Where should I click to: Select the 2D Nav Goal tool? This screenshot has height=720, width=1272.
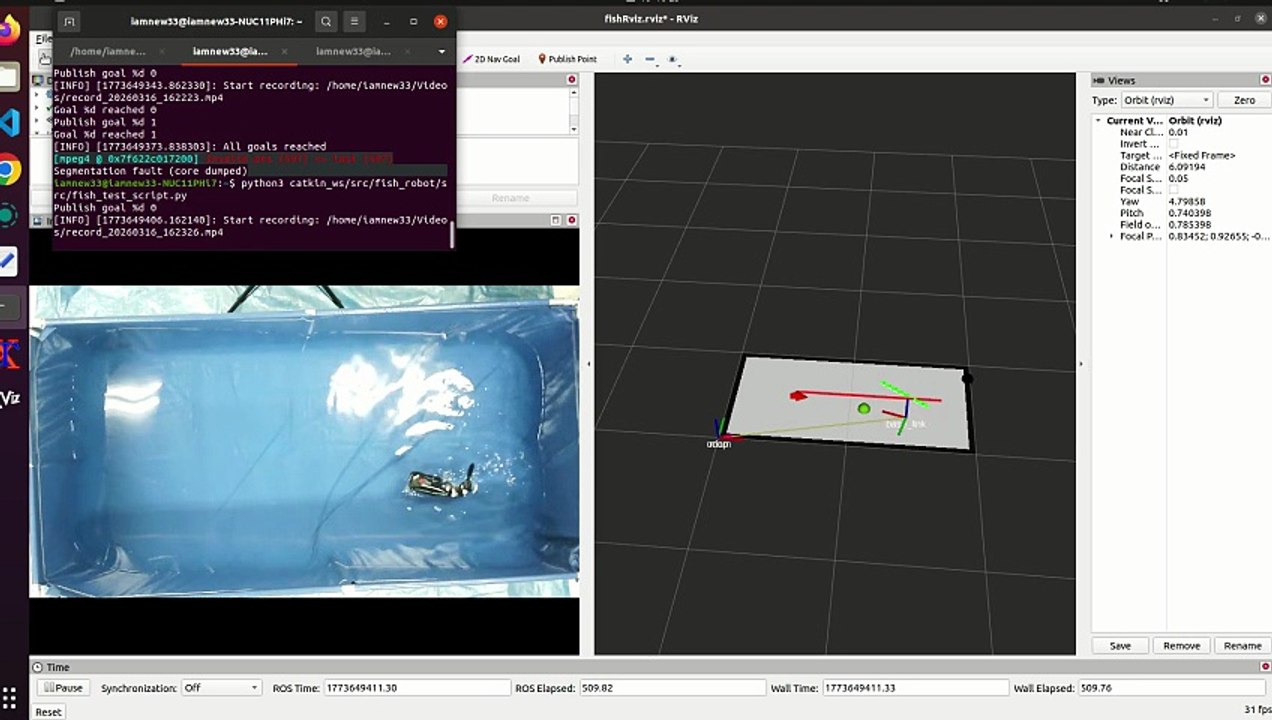491,59
